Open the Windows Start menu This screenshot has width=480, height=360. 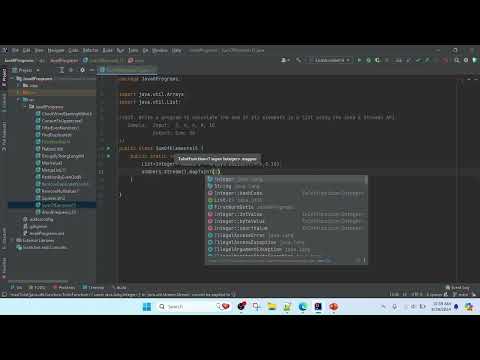tap(147, 307)
